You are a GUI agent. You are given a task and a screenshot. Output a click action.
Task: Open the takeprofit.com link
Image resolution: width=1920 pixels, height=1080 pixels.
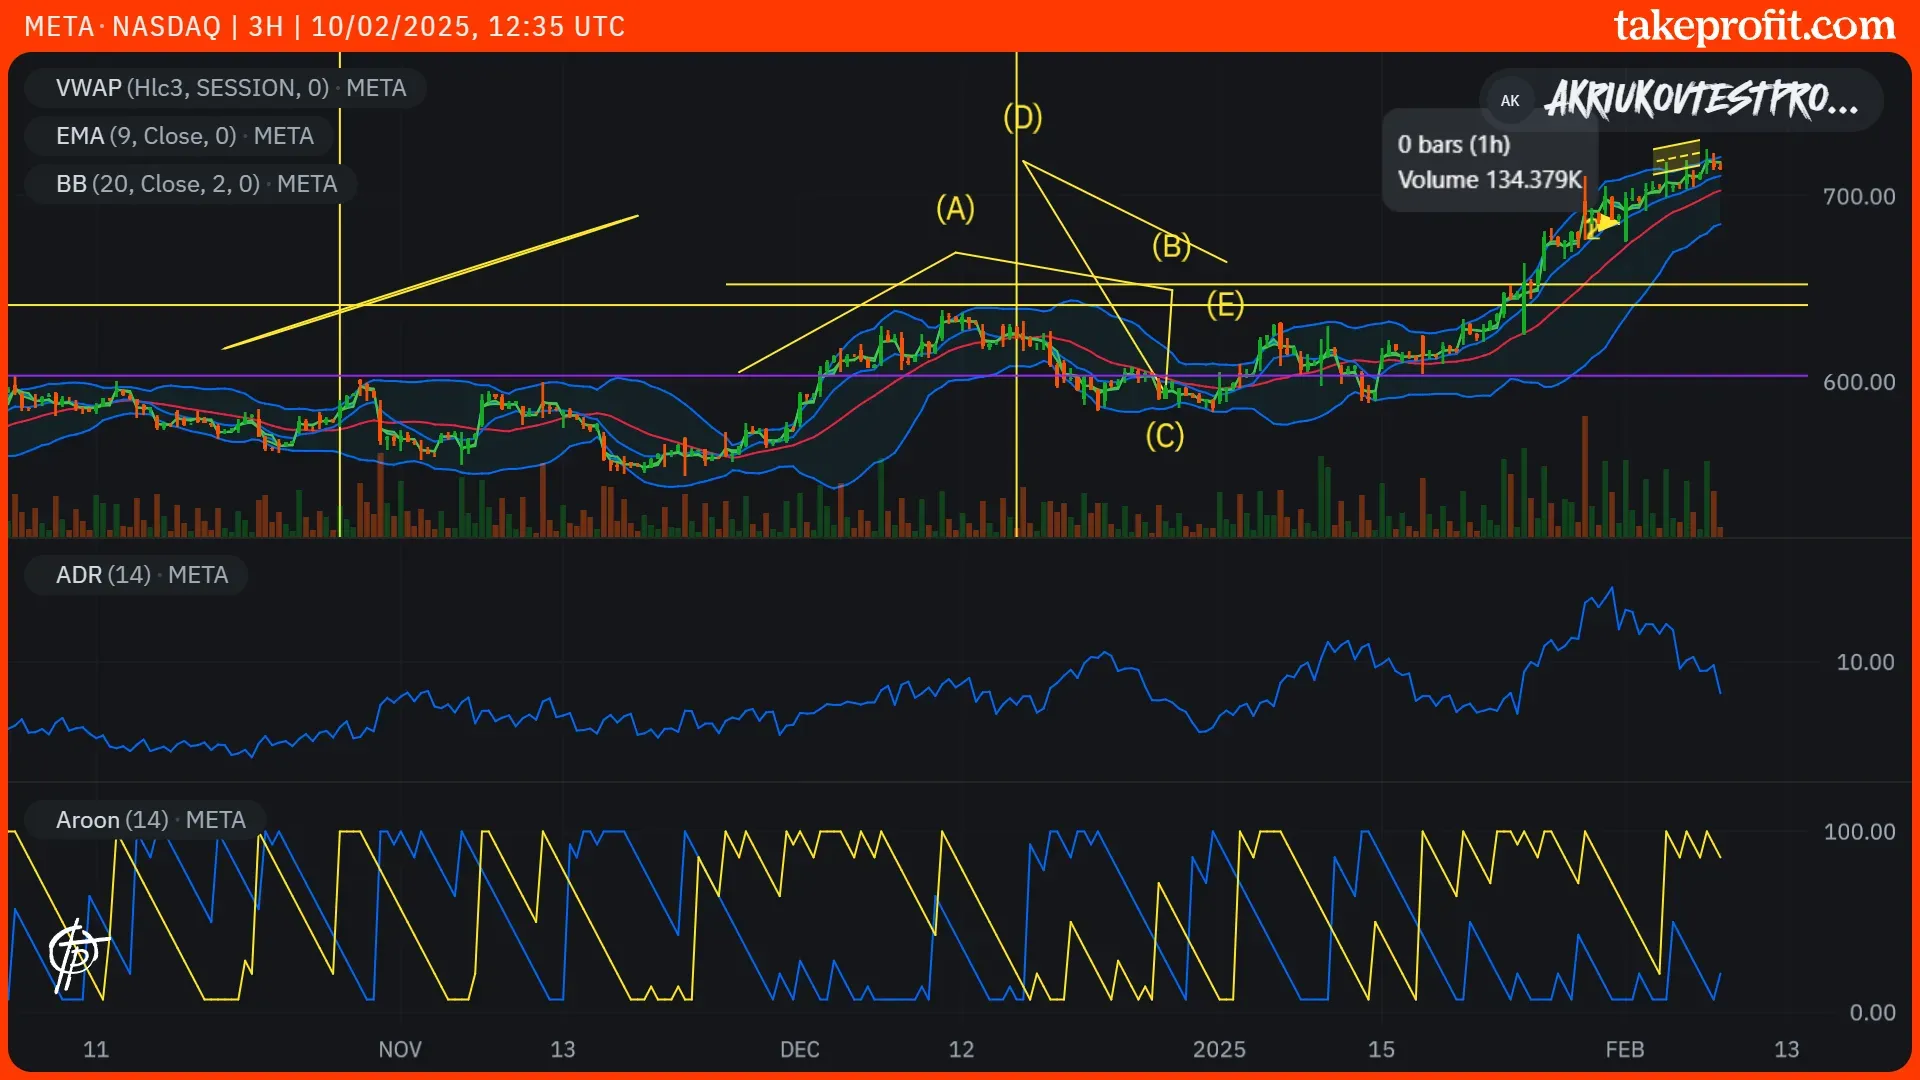click(1754, 26)
